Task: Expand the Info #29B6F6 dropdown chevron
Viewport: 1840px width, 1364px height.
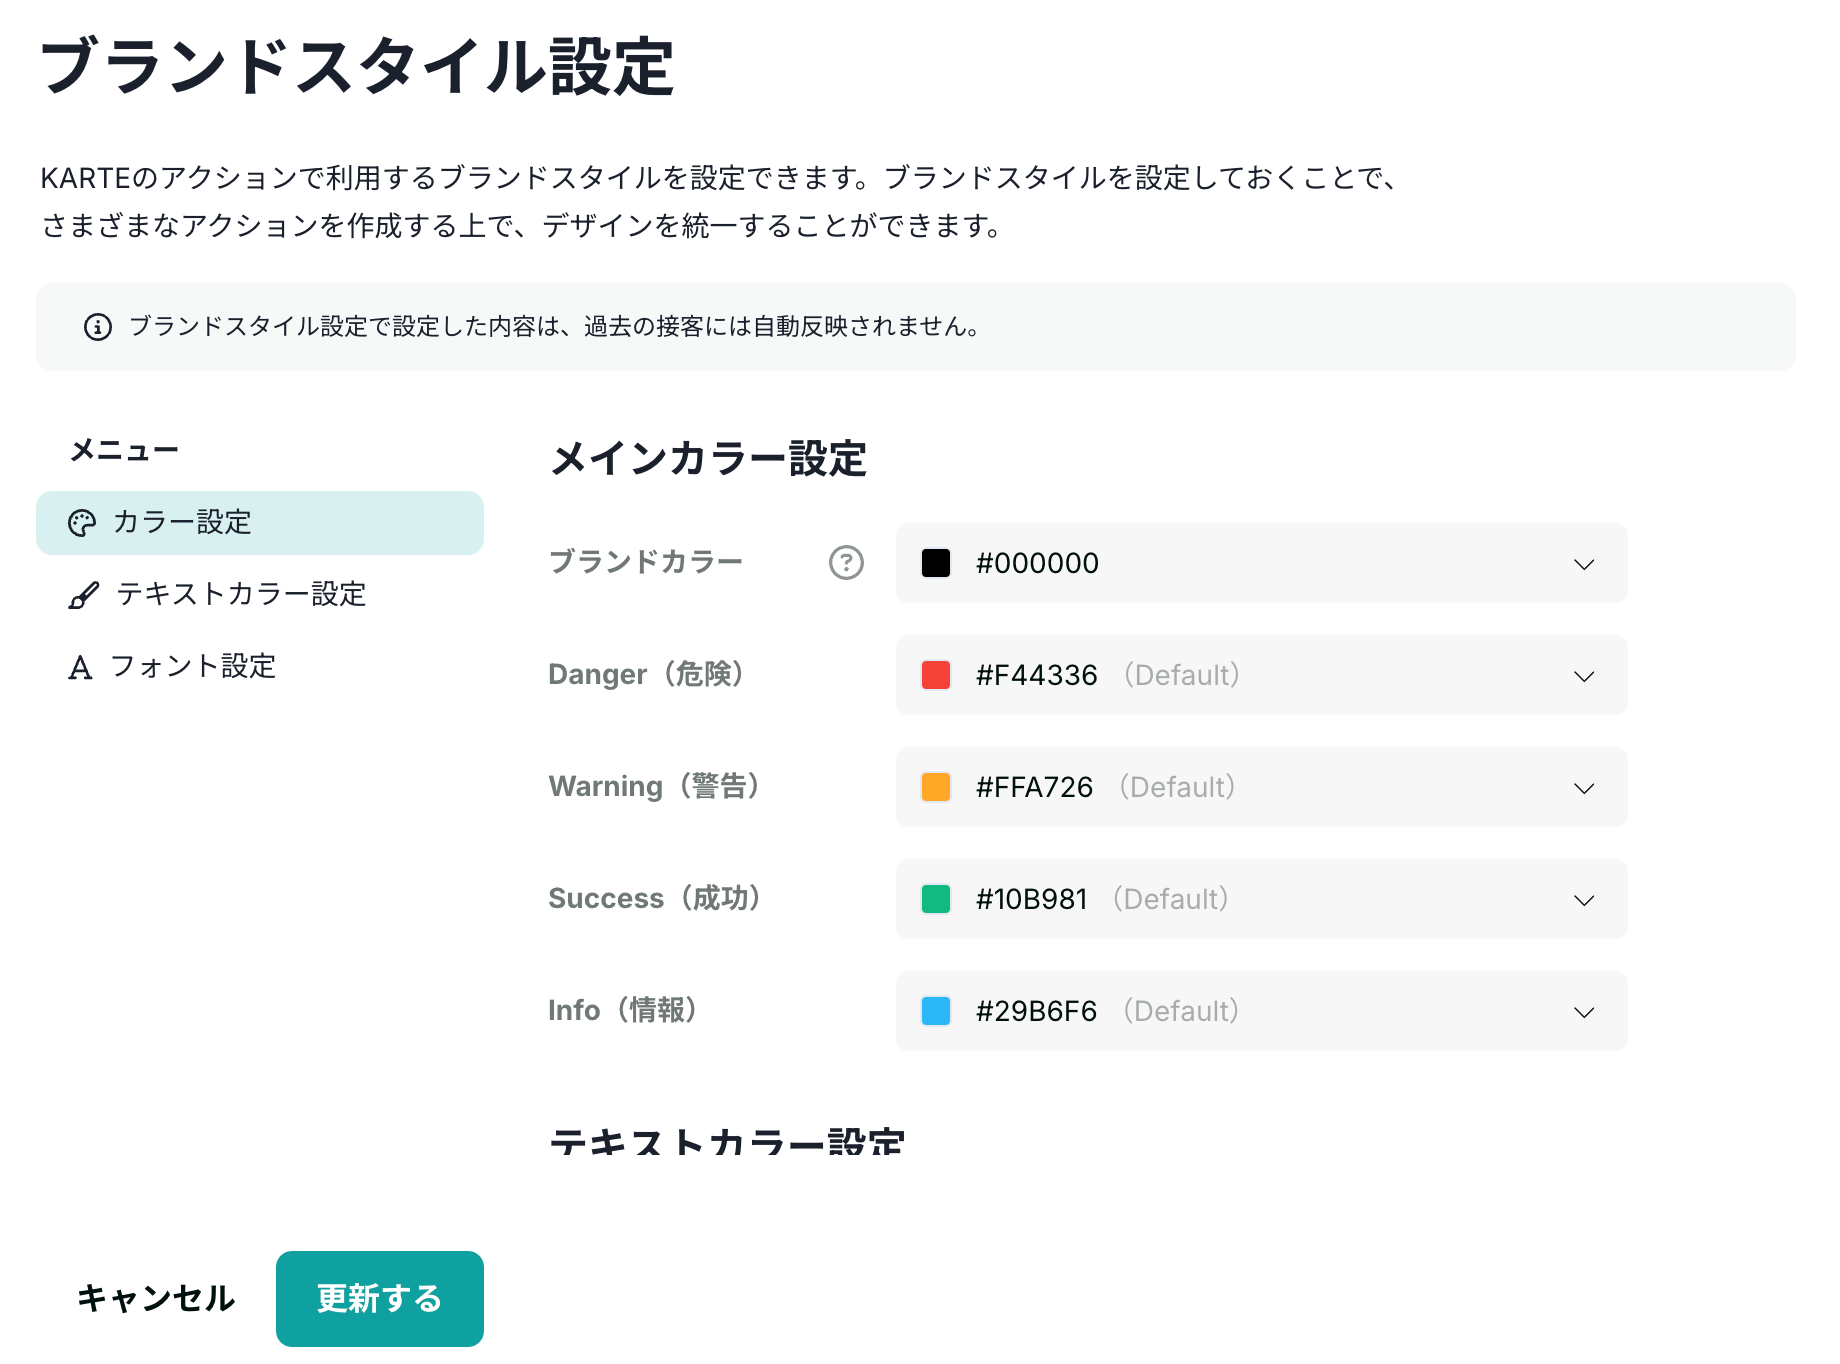Action: [x=1584, y=1012]
